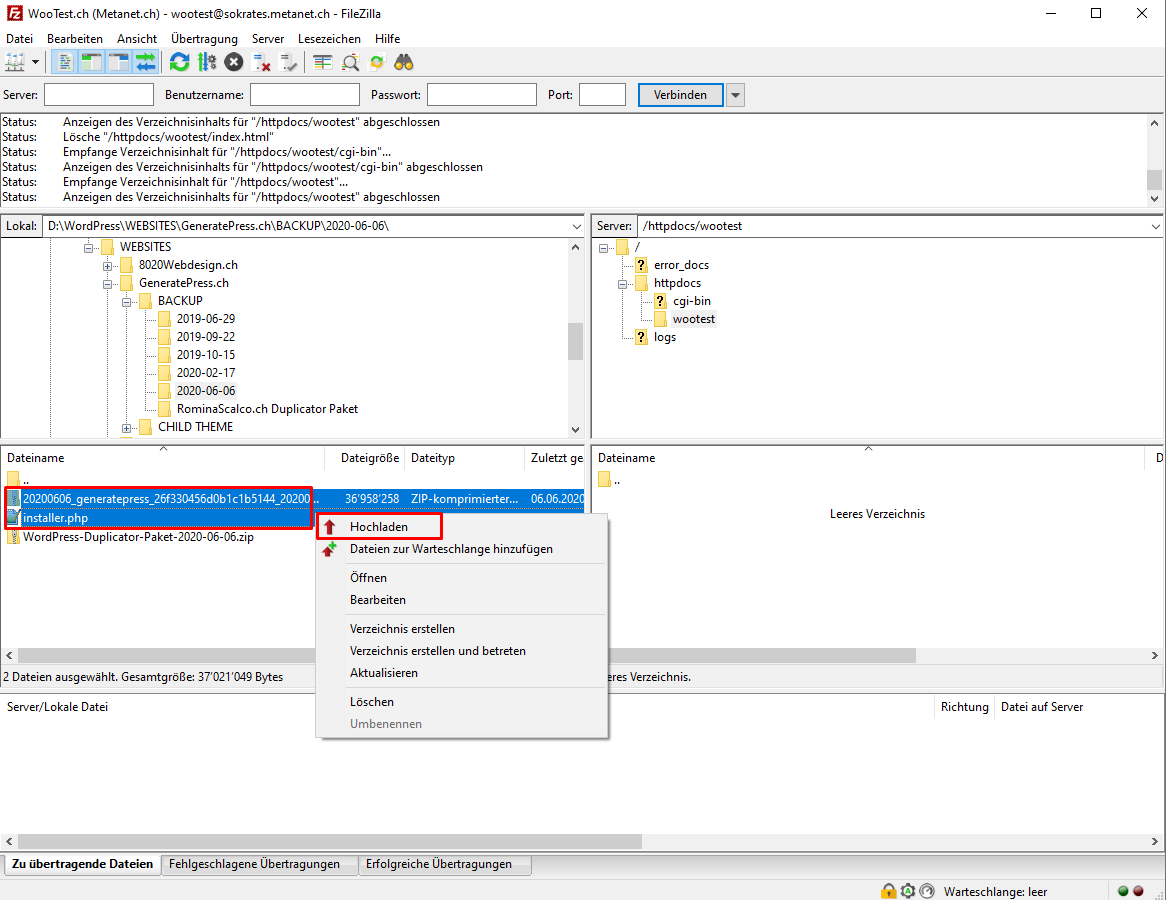The image size is (1166, 900).
Task: Toggle synchronized browsing
Action: [x=377, y=62]
